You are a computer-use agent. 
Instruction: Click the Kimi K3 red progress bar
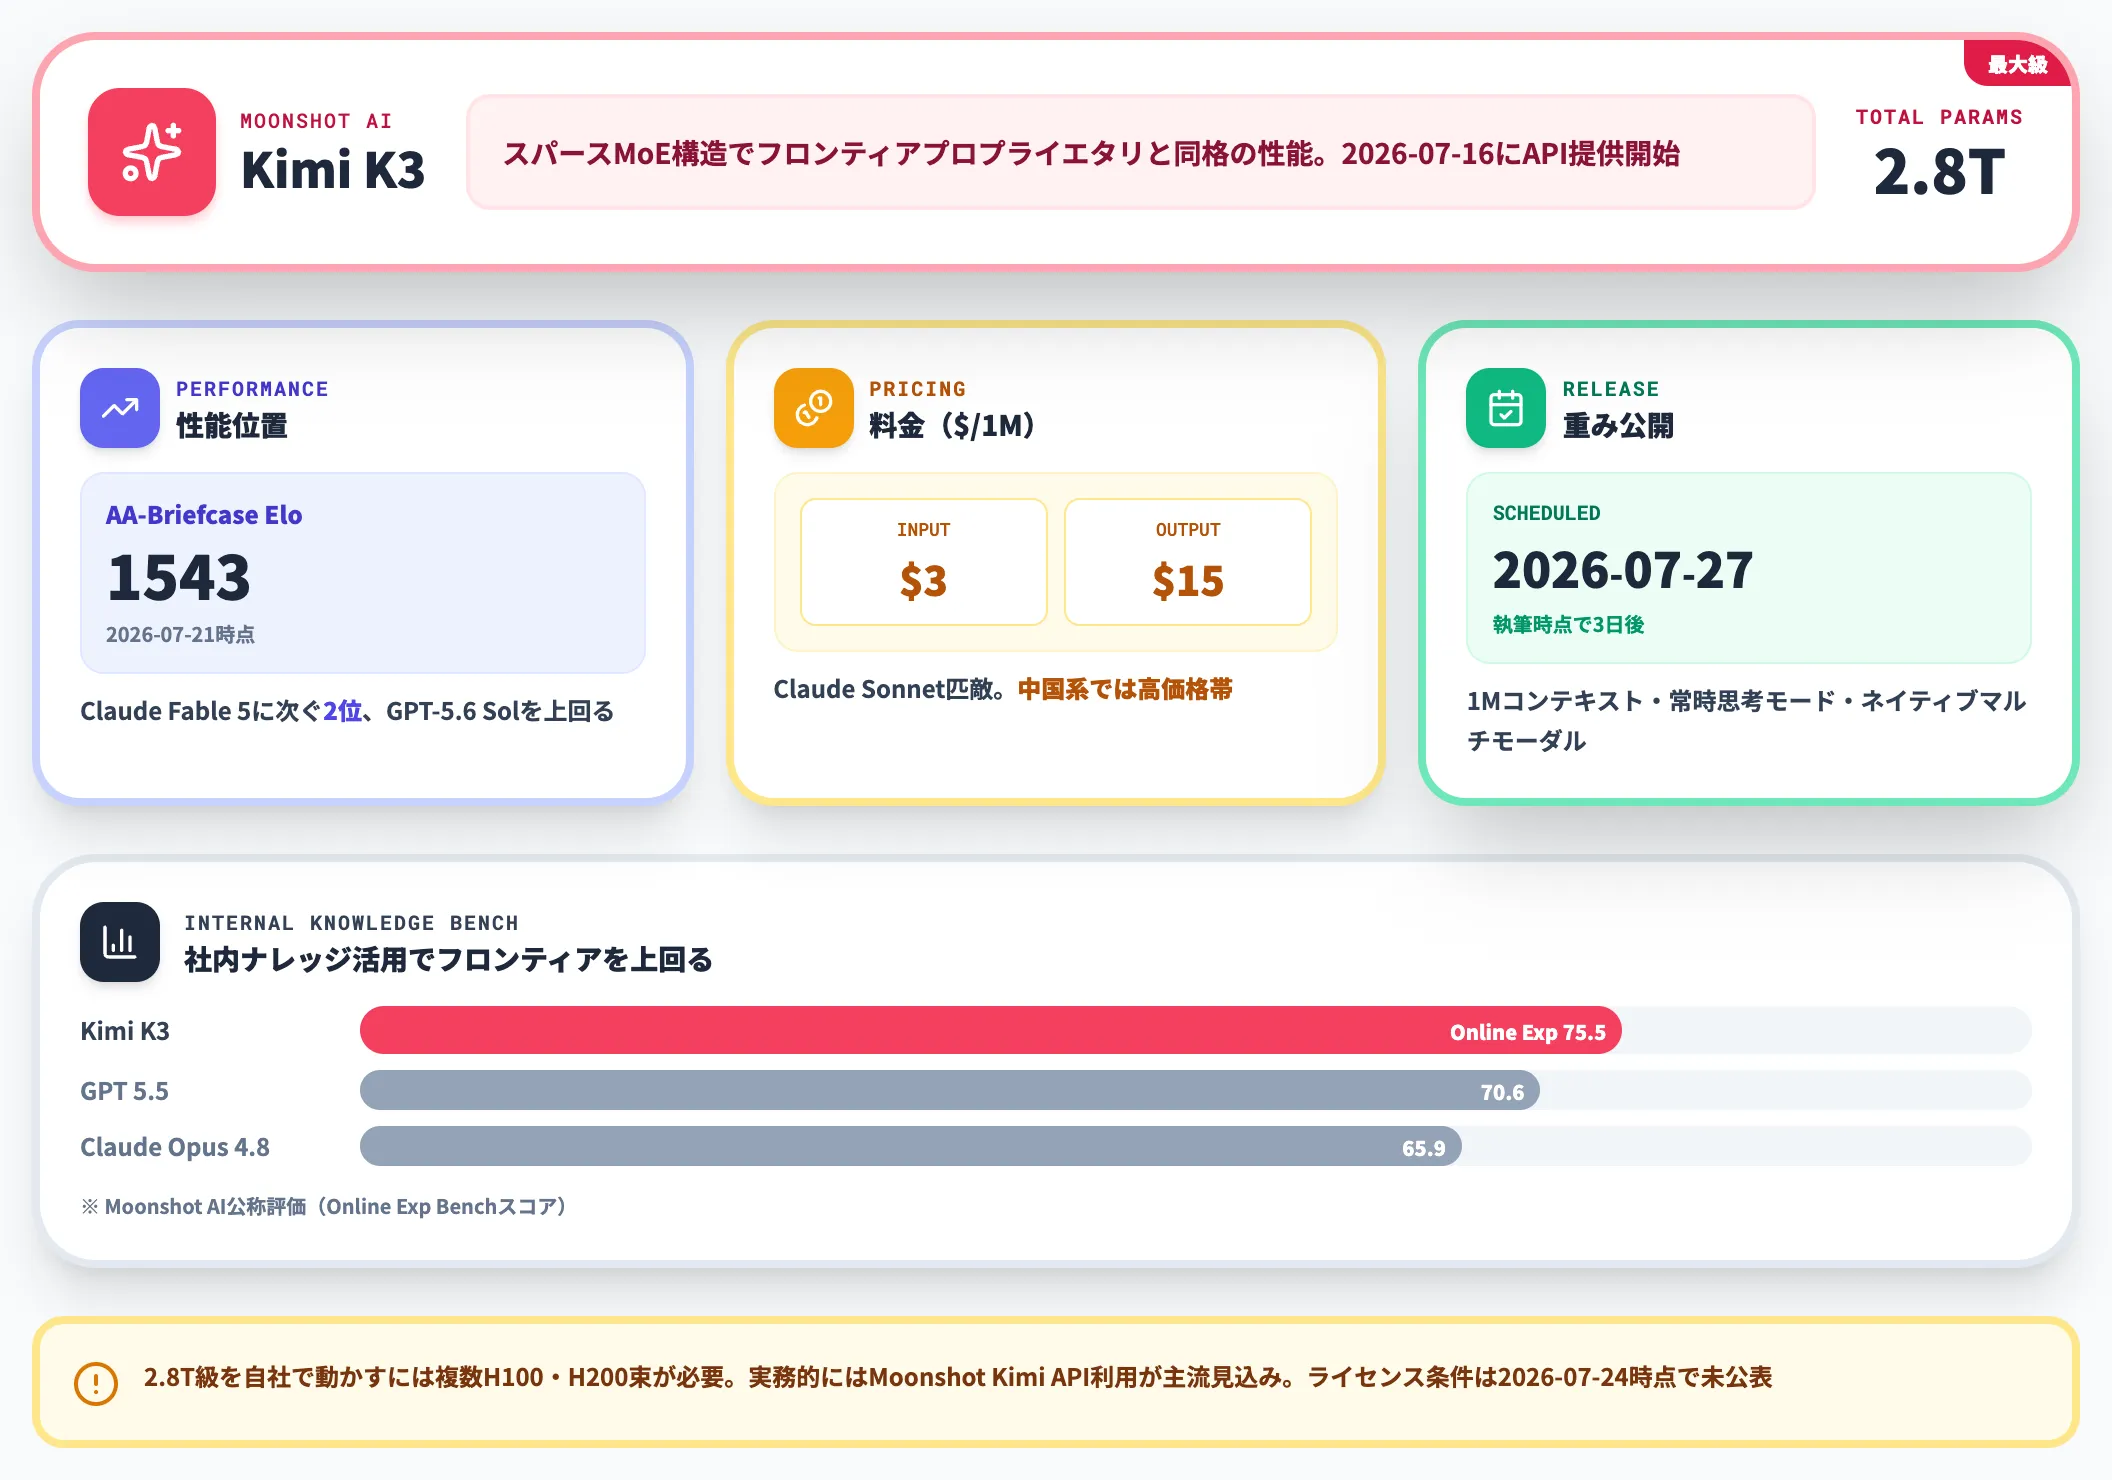[x=990, y=1030]
